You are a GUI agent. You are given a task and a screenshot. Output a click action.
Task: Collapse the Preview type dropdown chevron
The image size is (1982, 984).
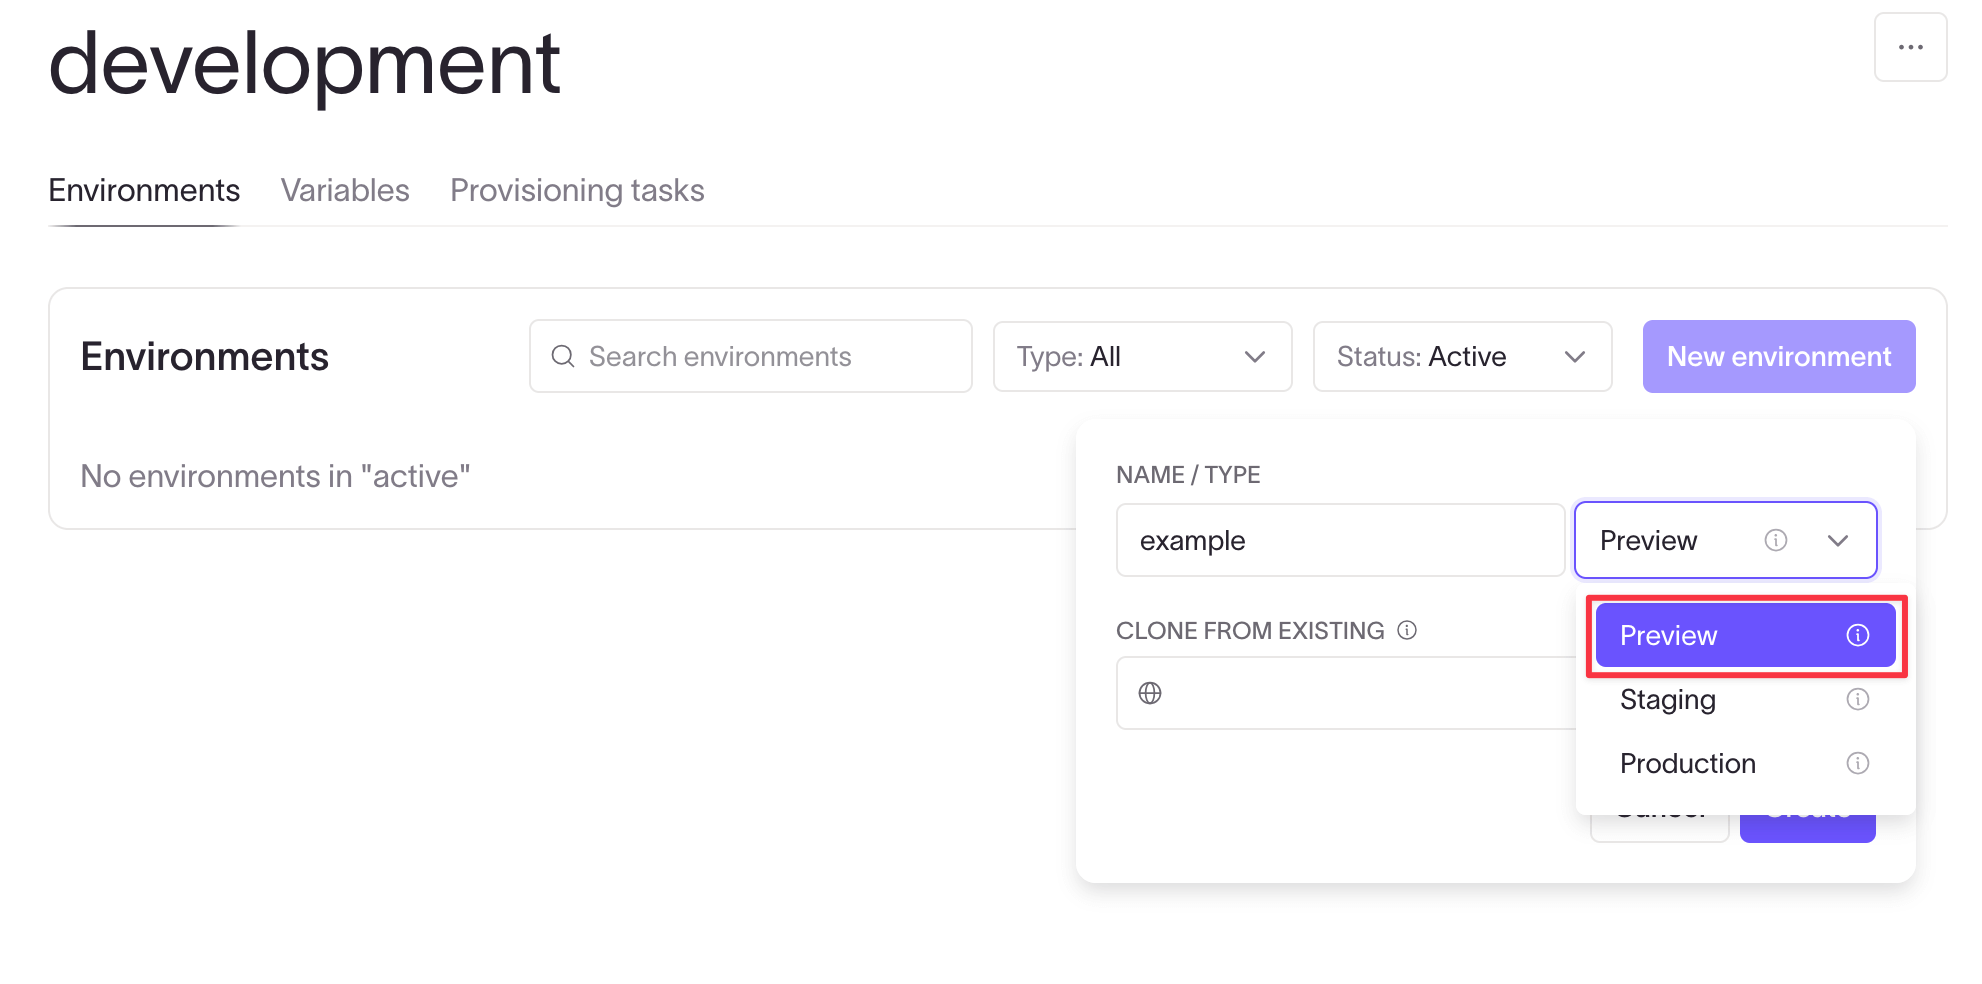(1838, 540)
